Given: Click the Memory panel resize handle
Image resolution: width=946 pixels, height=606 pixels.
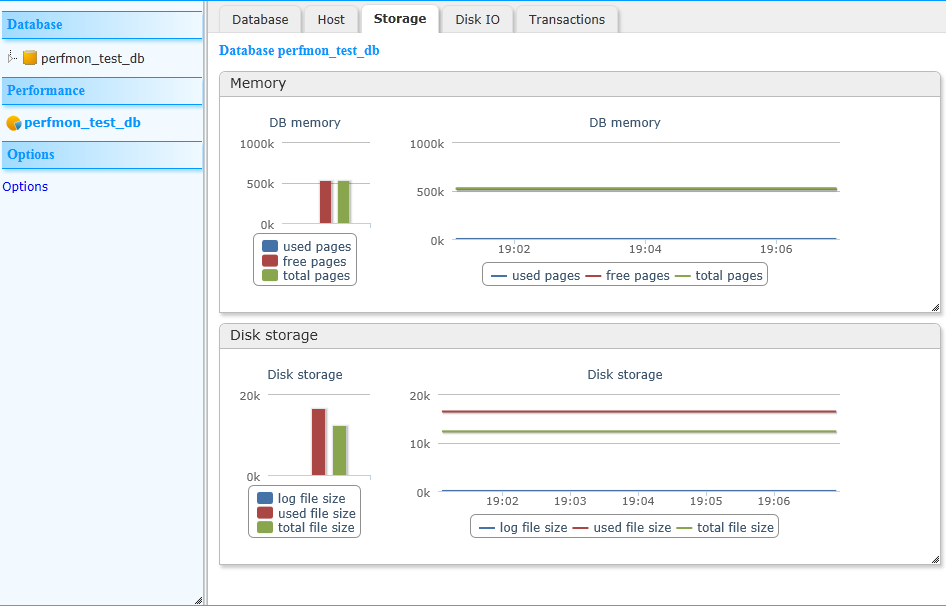Looking at the screenshot, I should (x=935, y=307).
